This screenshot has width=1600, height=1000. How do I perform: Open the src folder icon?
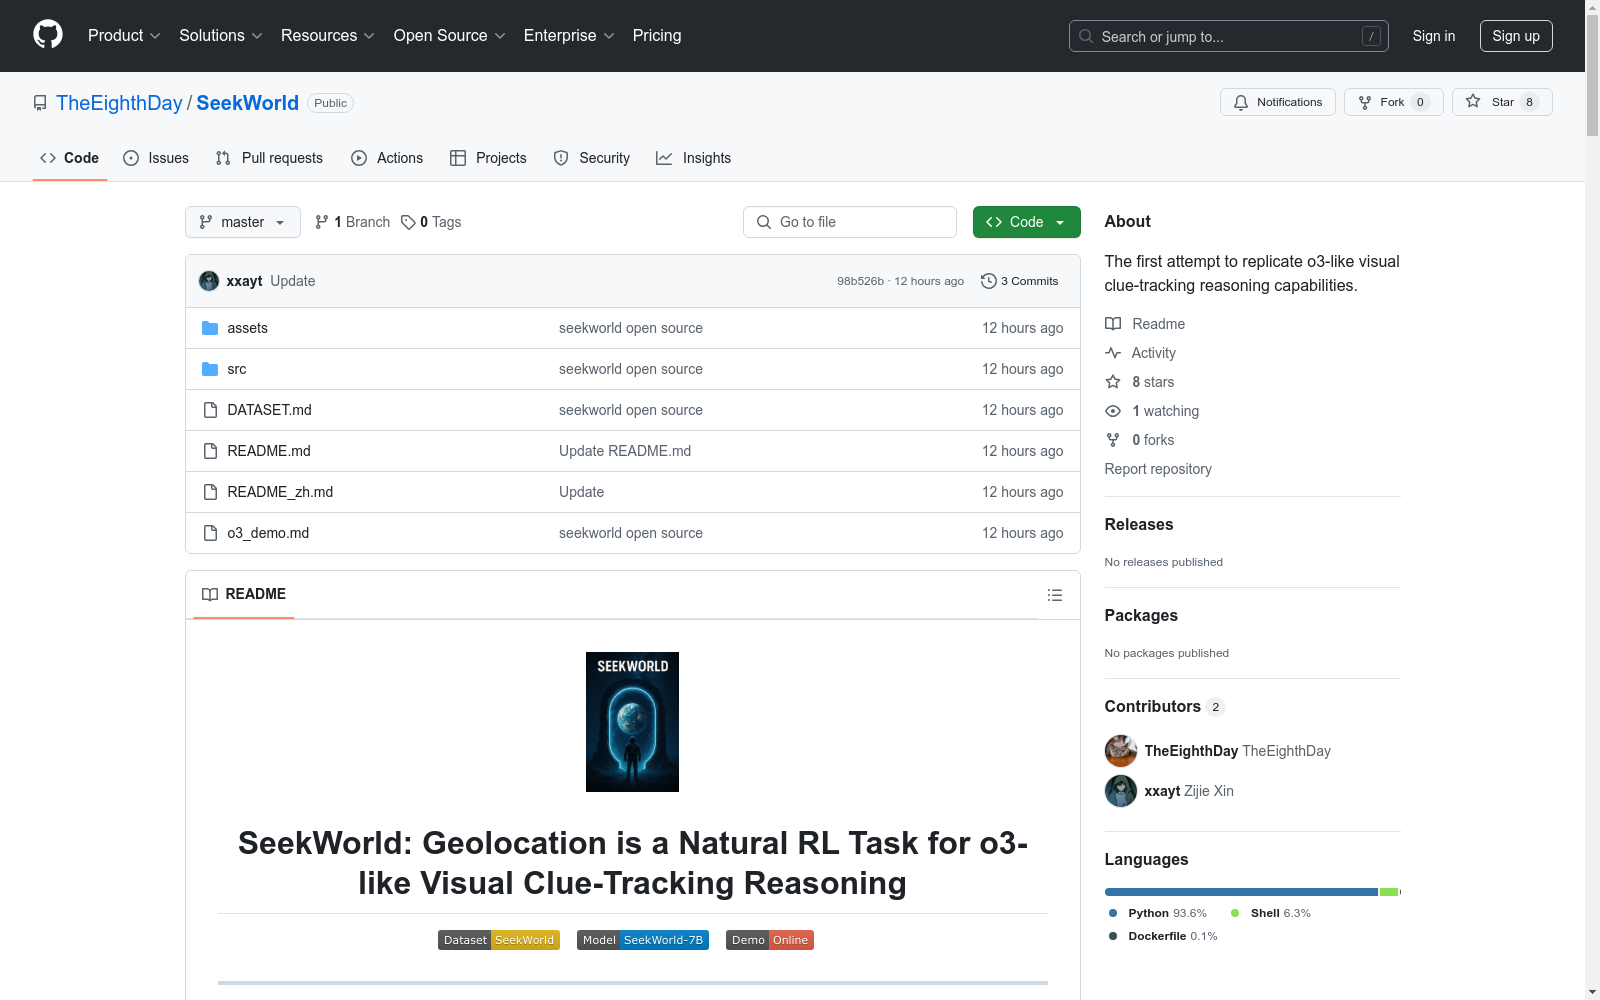(x=210, y=369)
